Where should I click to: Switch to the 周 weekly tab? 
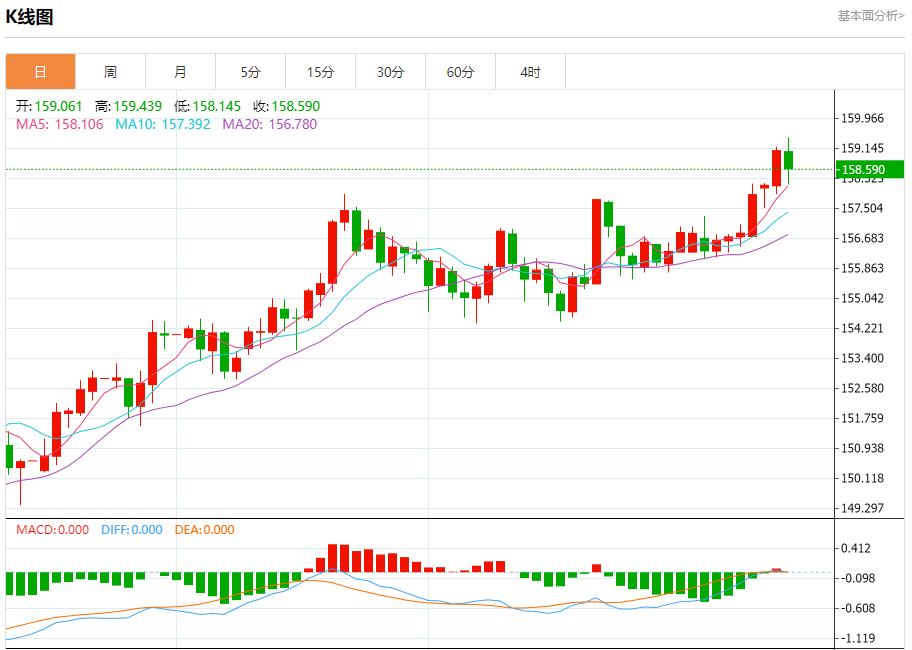(x=110, y=72)
